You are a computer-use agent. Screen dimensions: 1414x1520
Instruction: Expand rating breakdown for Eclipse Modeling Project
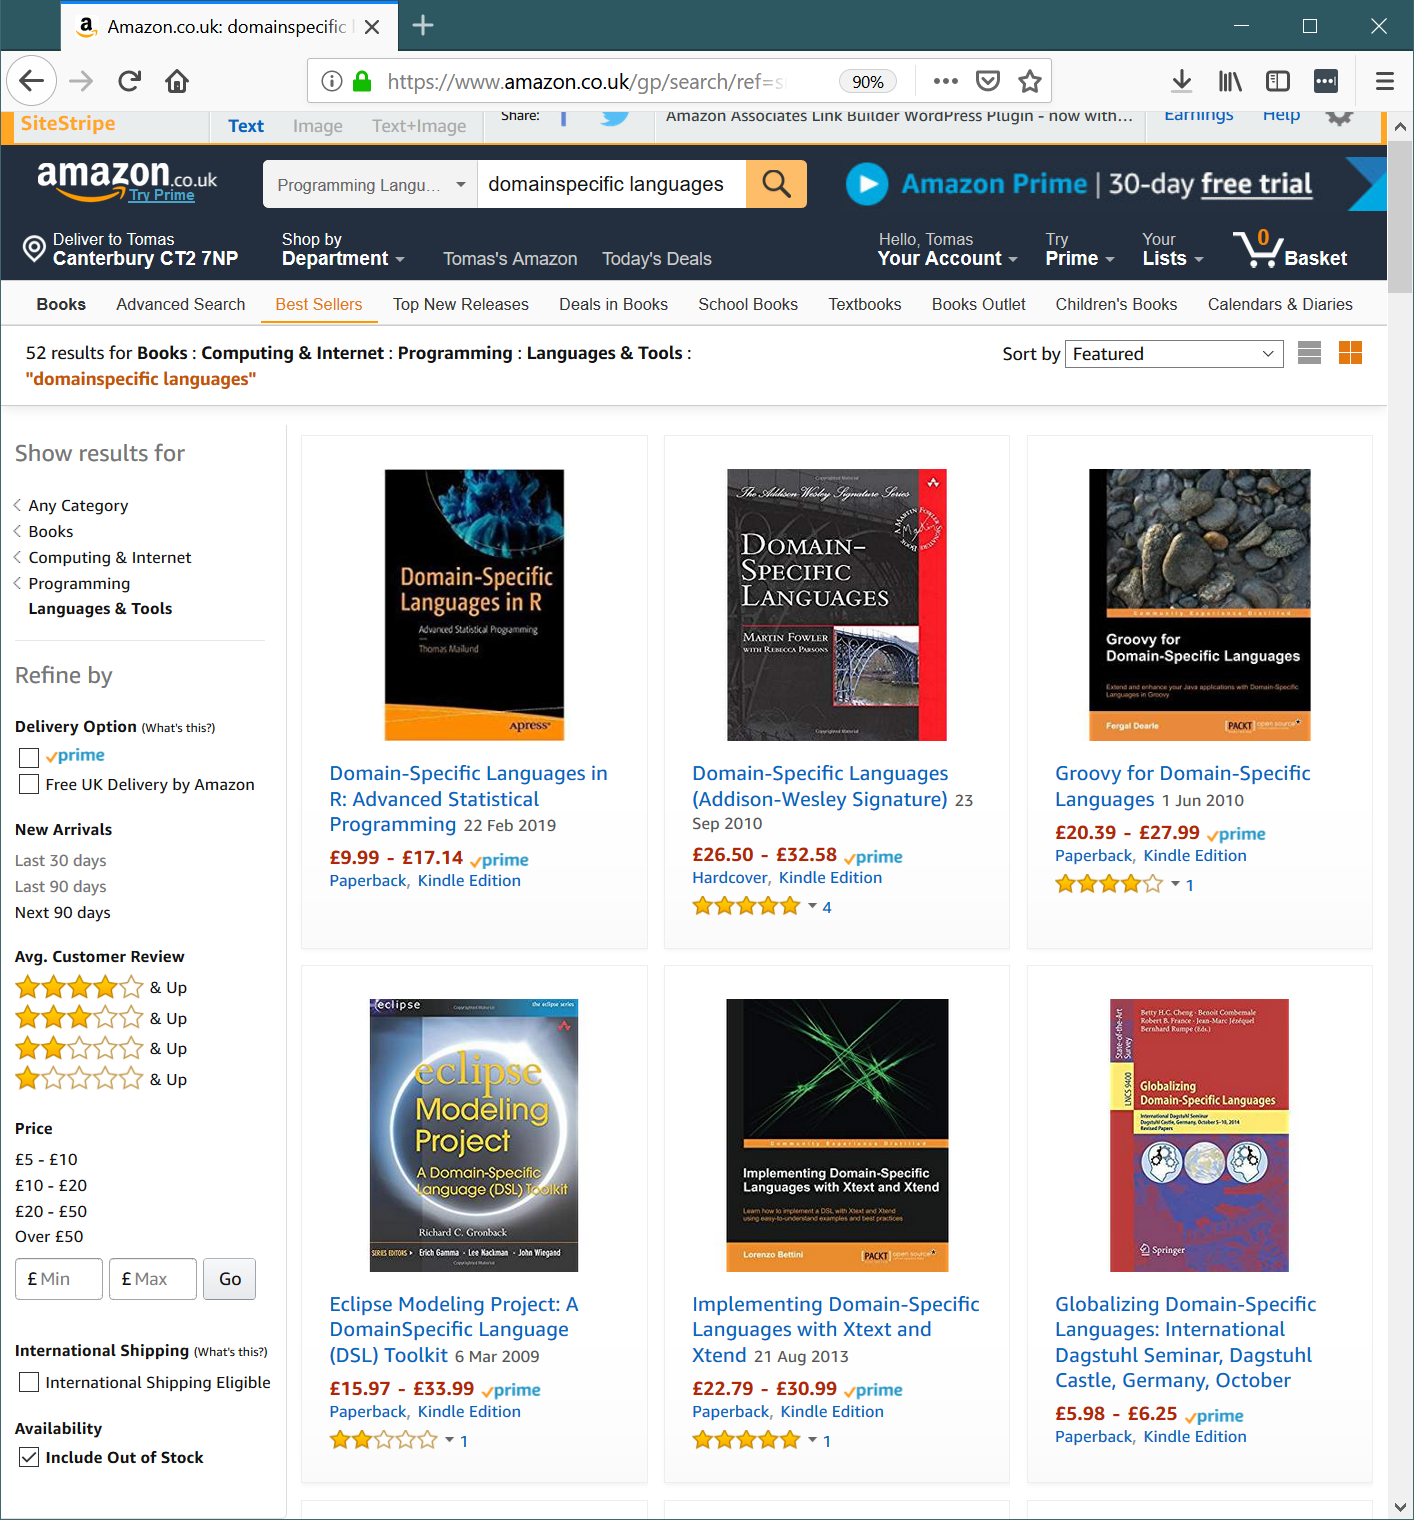450,1440
